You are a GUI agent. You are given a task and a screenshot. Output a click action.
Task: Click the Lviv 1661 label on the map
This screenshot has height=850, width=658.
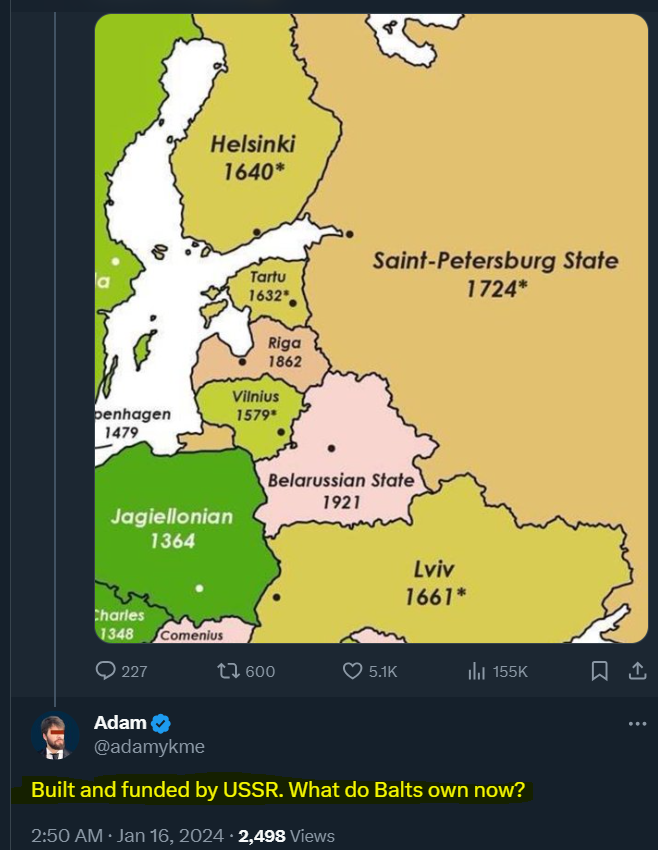click(x=434, y=582)
